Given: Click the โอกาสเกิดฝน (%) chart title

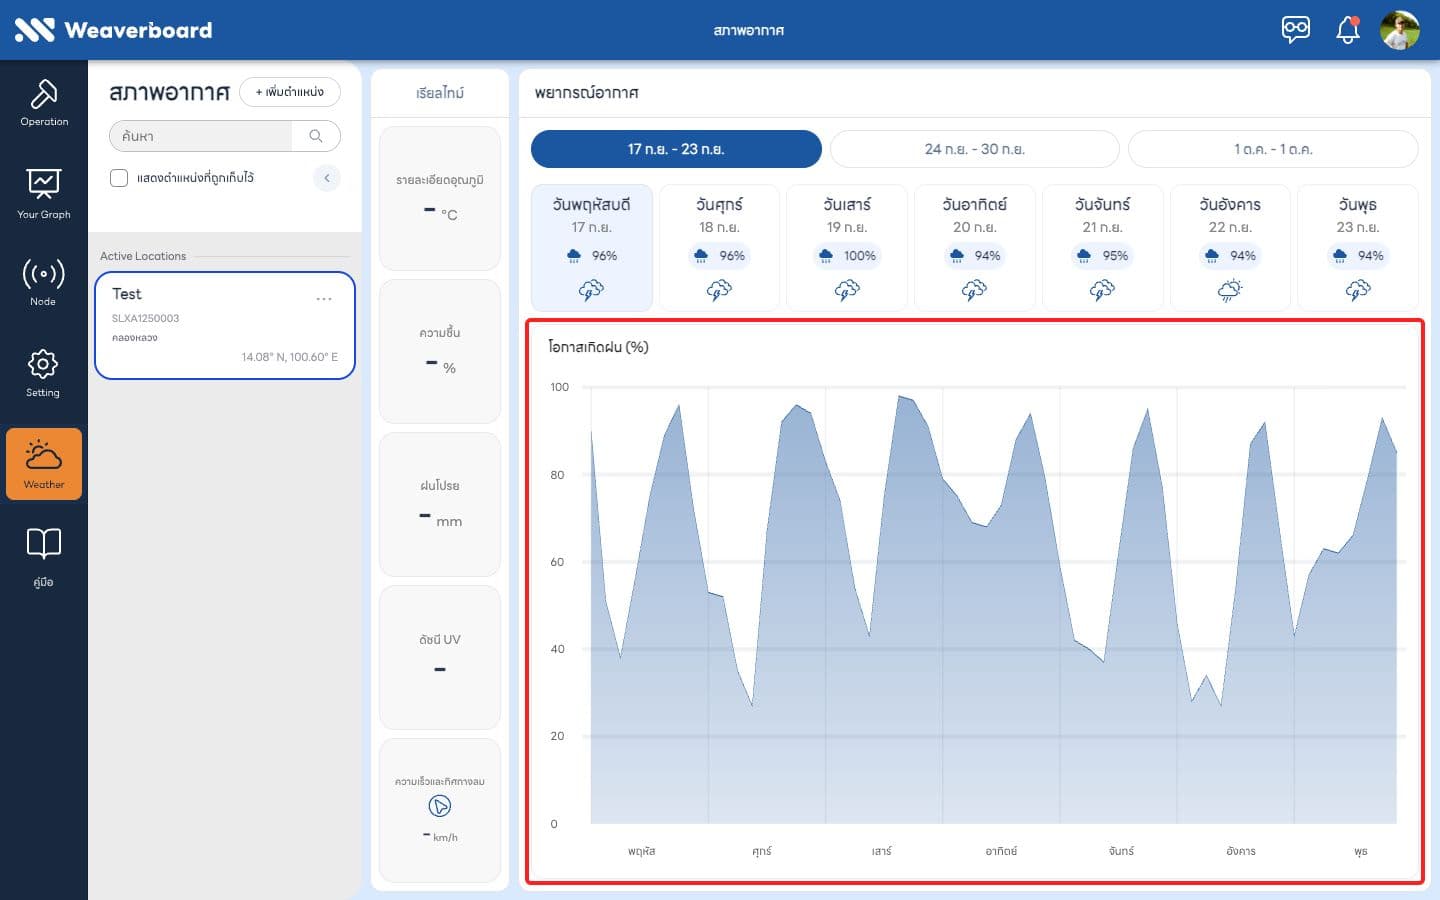Looking at the screenshot, I should 598,347.
